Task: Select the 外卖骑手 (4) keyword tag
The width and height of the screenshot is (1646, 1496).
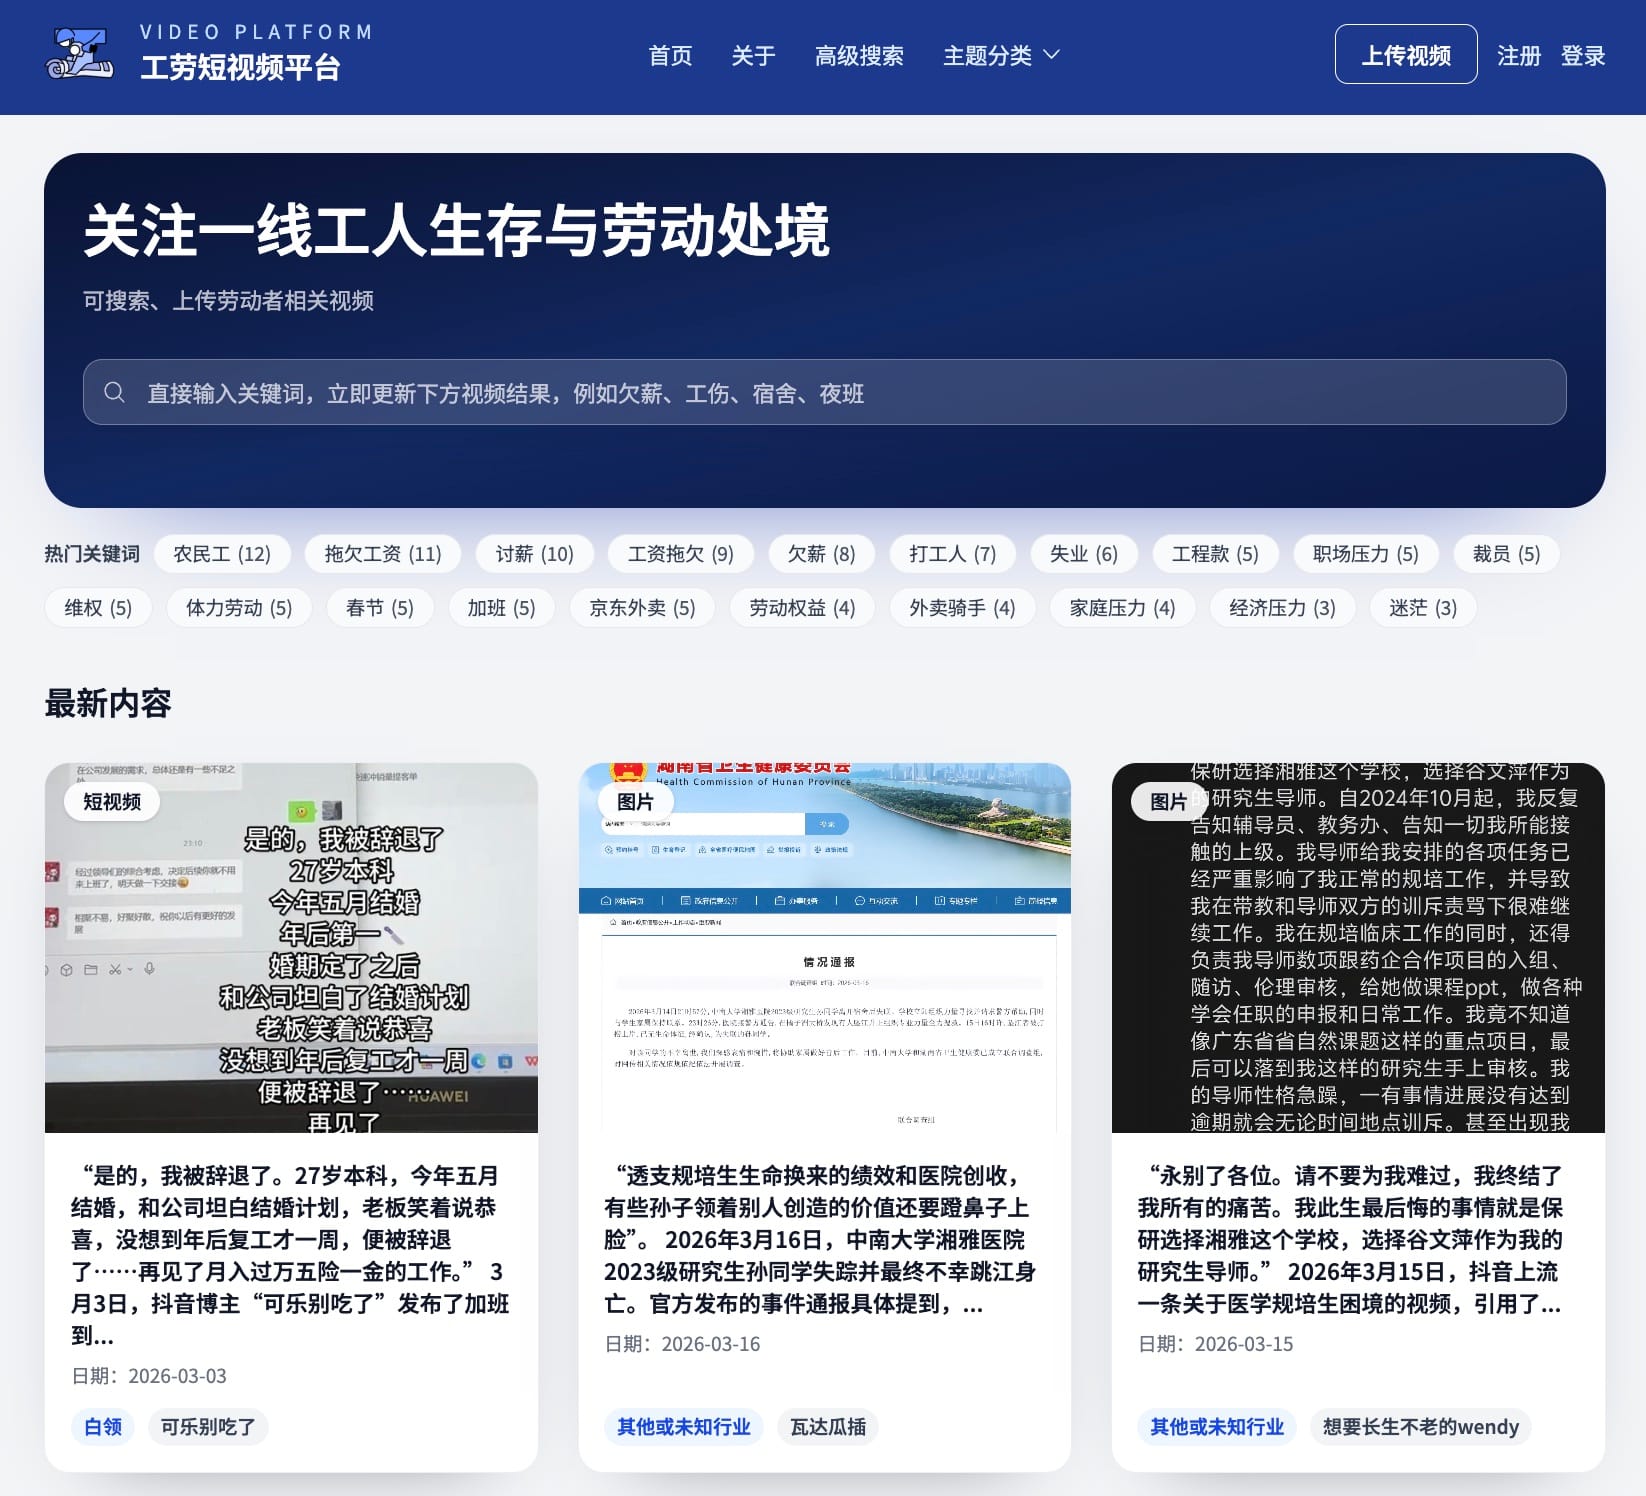Action: point(962,608)
